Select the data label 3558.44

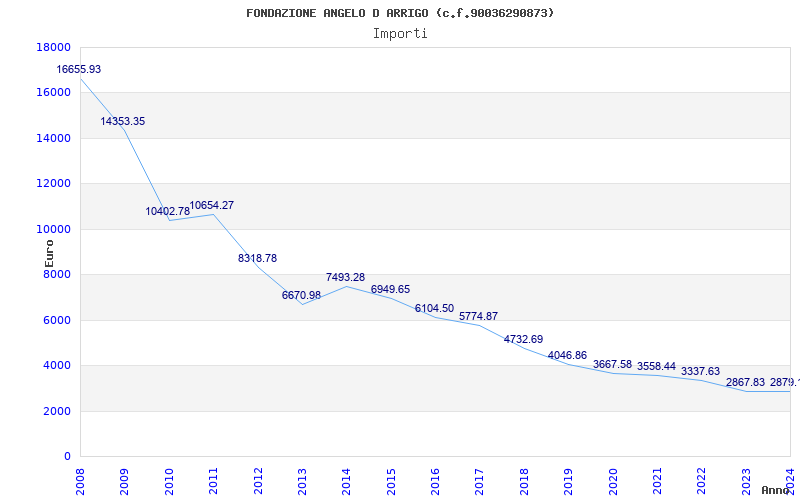[656, 366]
